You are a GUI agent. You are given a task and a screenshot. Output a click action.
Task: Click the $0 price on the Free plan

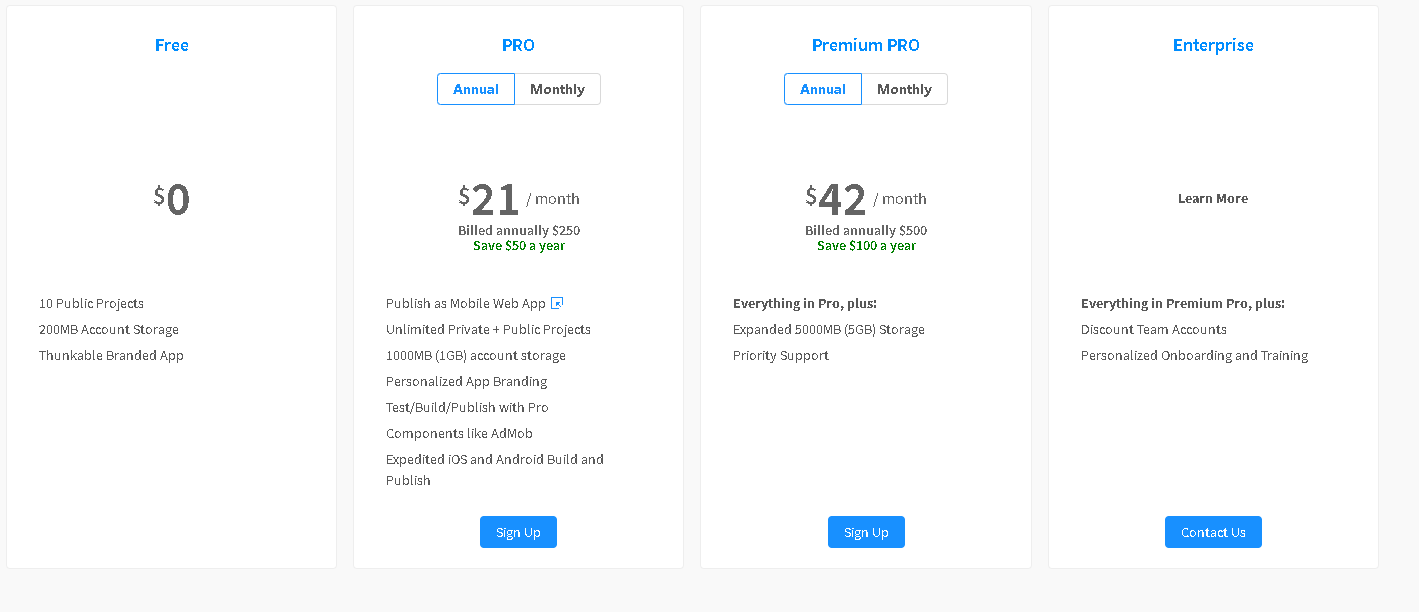172,199
